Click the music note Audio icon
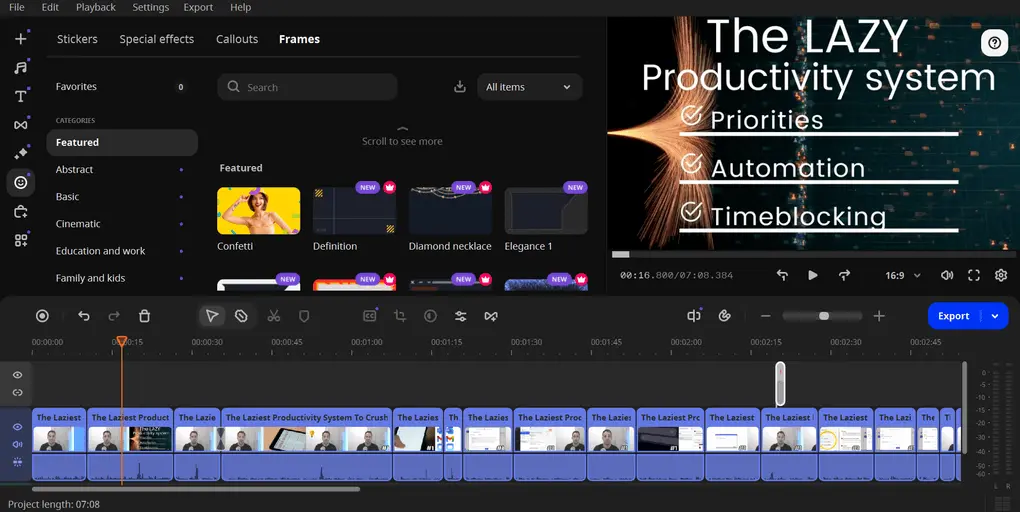The width and height of the screenshot is (1020, 512). [20, 68]
